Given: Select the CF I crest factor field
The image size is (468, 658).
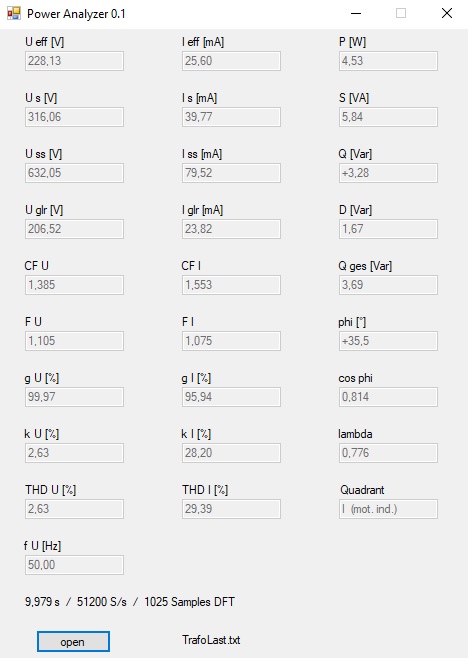Looking at the screenshot, I should coord(231,285).
